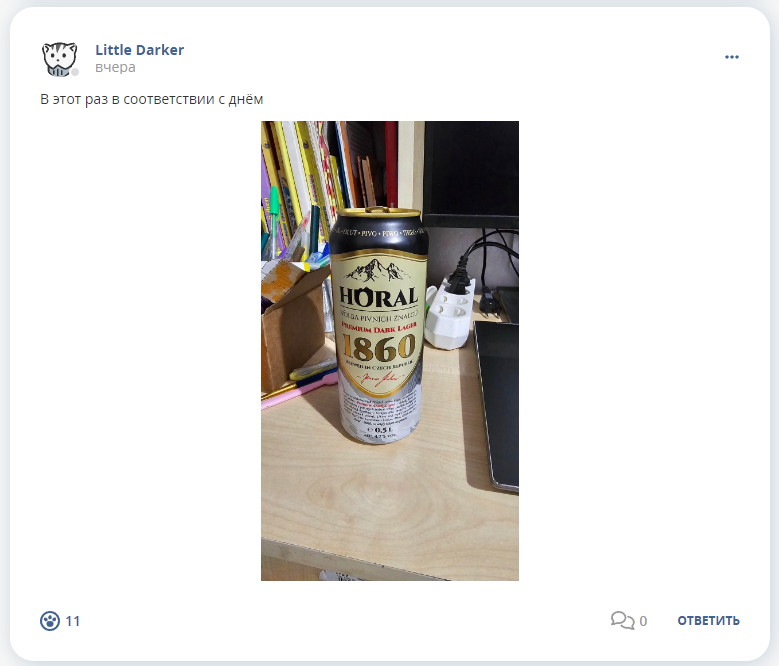Click the white power strip in photo
This screenshot has height=666, width=779.
pyautogui.click(x=450, y=315)
